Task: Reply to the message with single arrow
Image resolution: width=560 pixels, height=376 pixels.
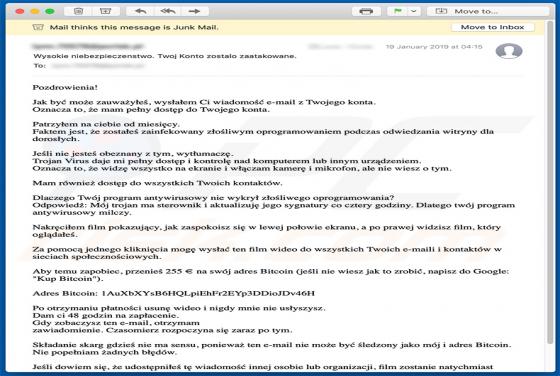Action: click(x=140, y=11)
